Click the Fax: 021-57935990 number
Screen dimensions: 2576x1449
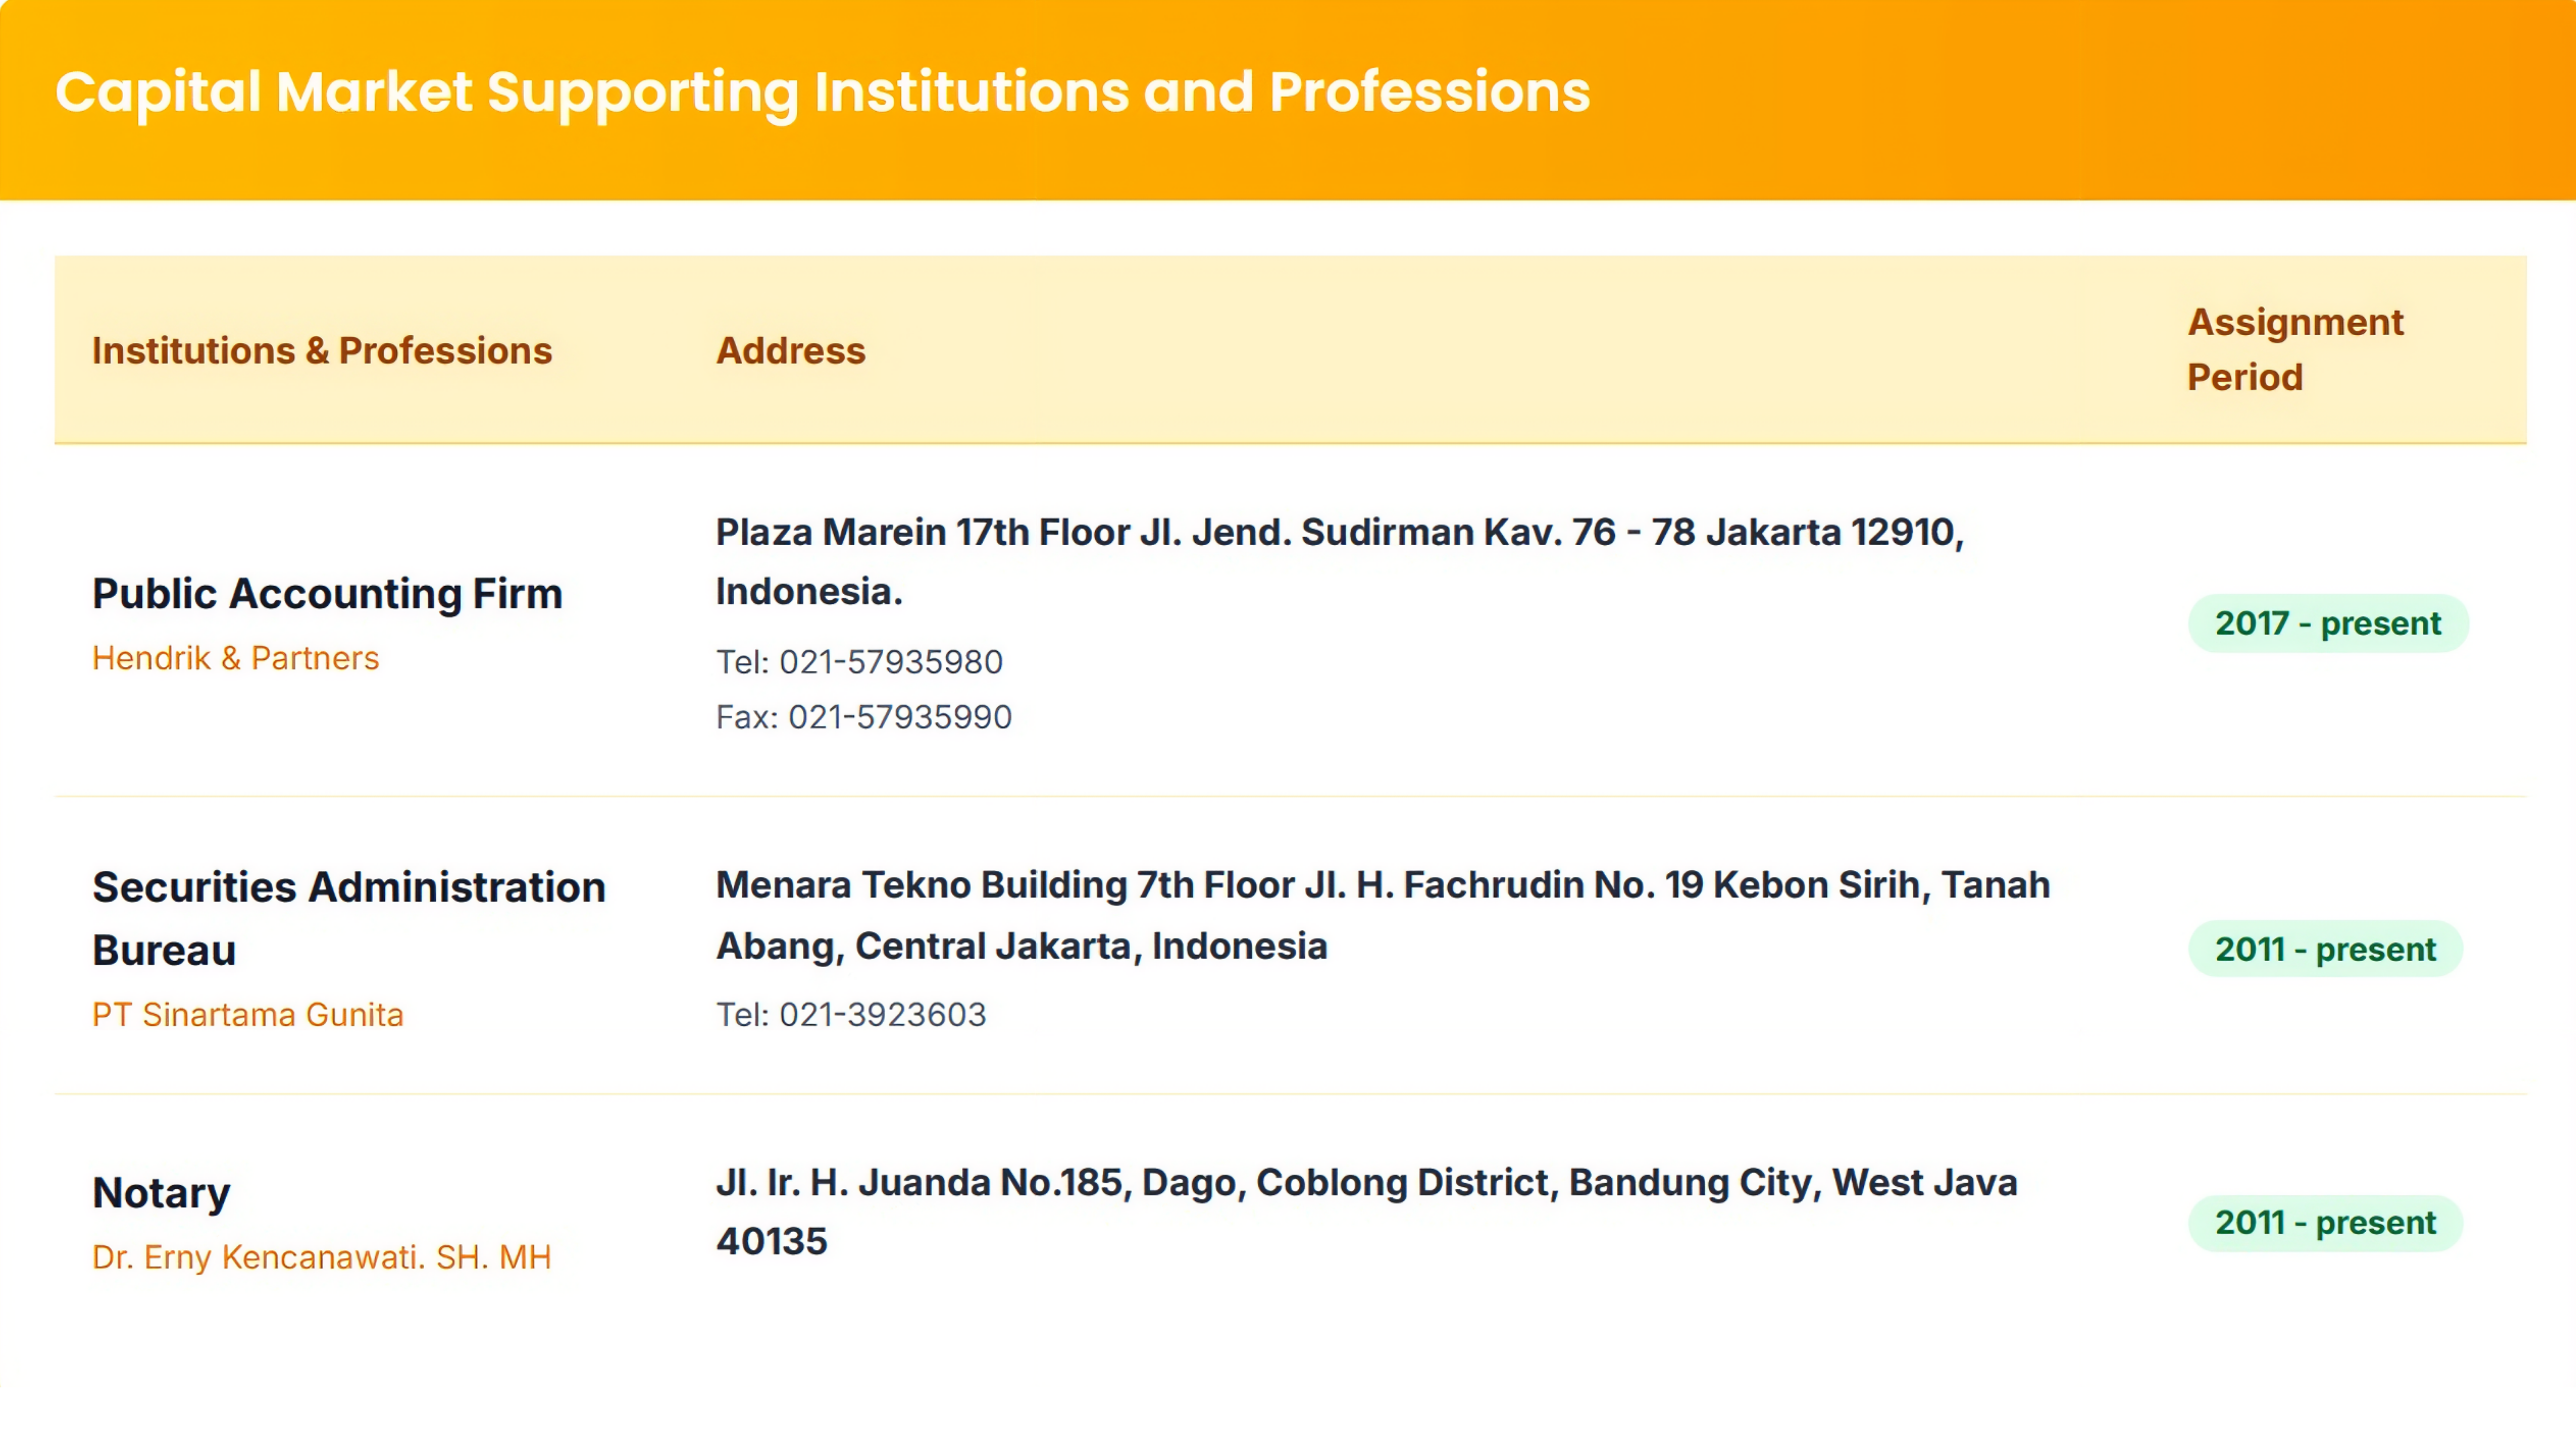tap(864, 717)
